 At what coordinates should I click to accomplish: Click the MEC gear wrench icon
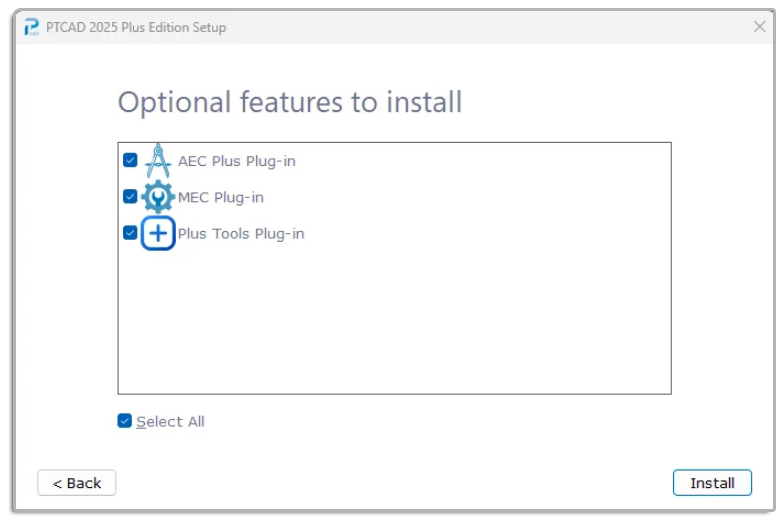[x=158, y=197]
